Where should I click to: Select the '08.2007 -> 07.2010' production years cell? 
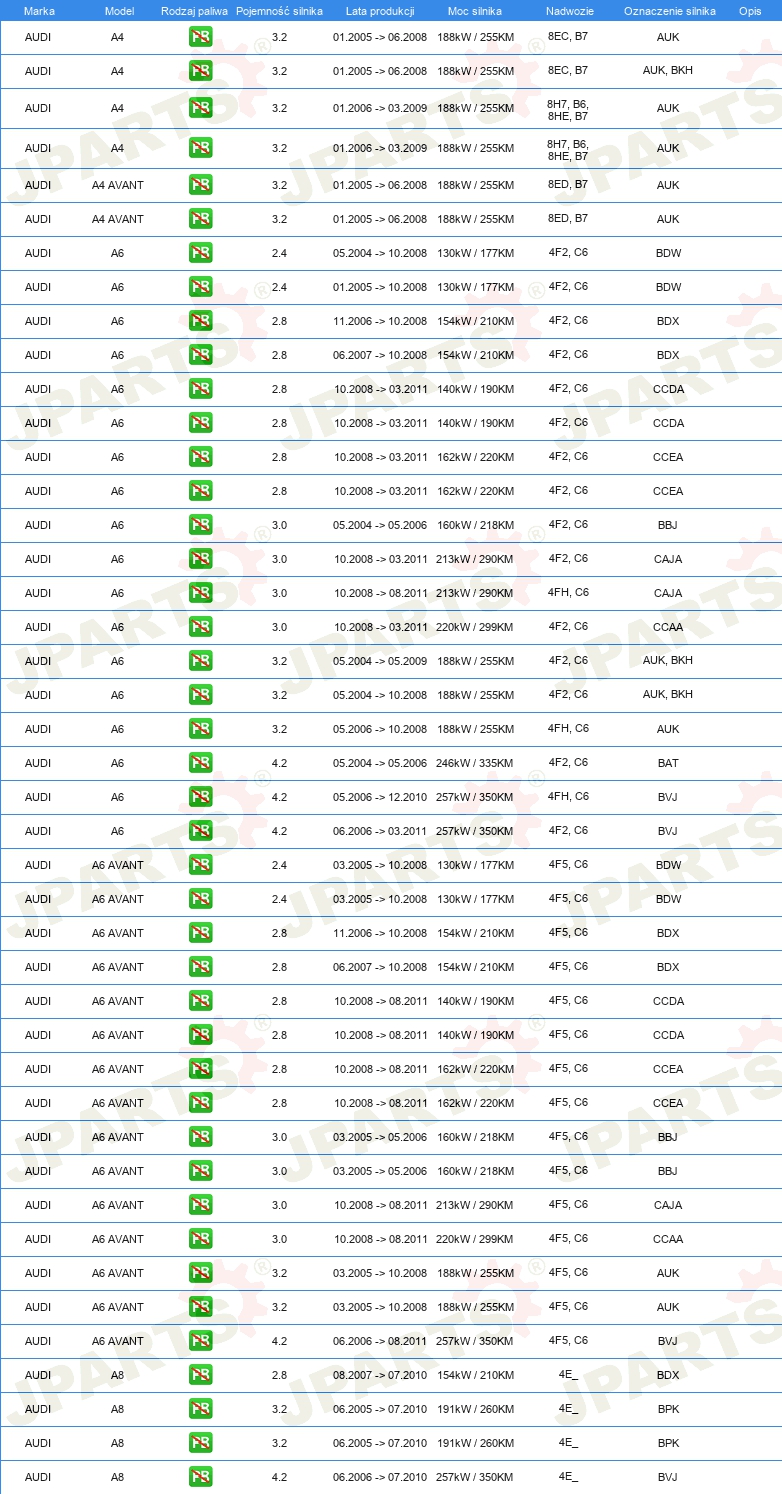(x=380, y=1375)
